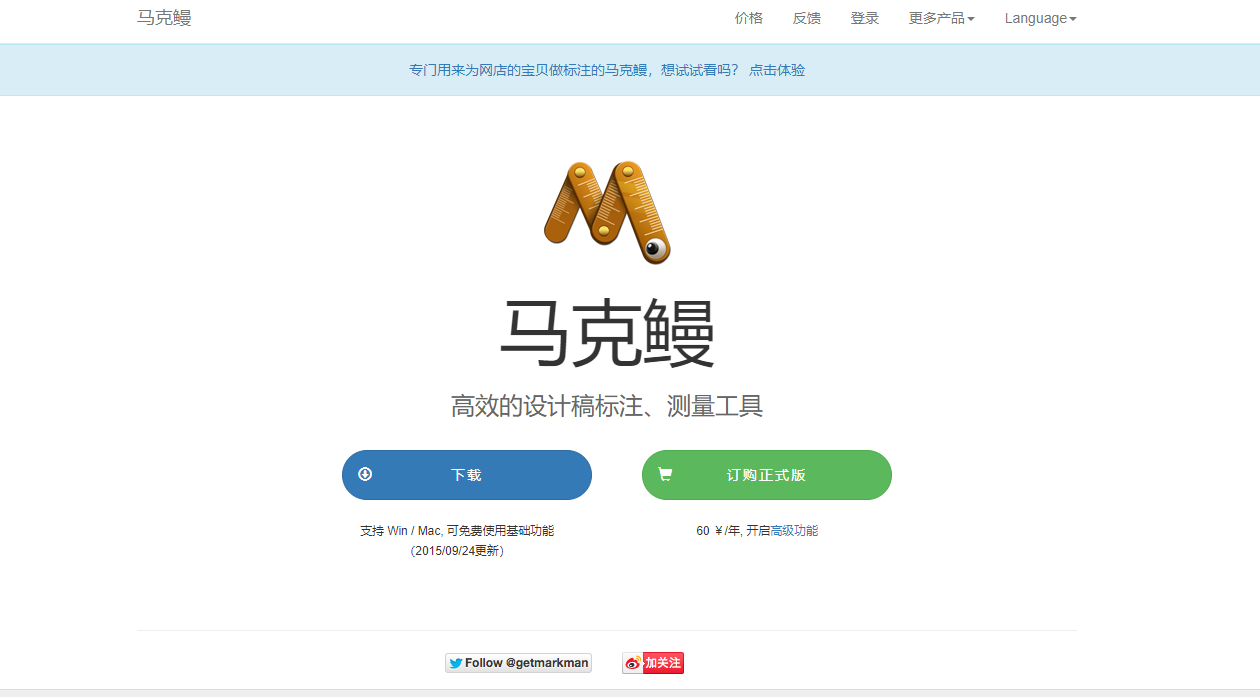Click the Weibo 加关注 button
1260x697 pixels.
pos(653,663)
